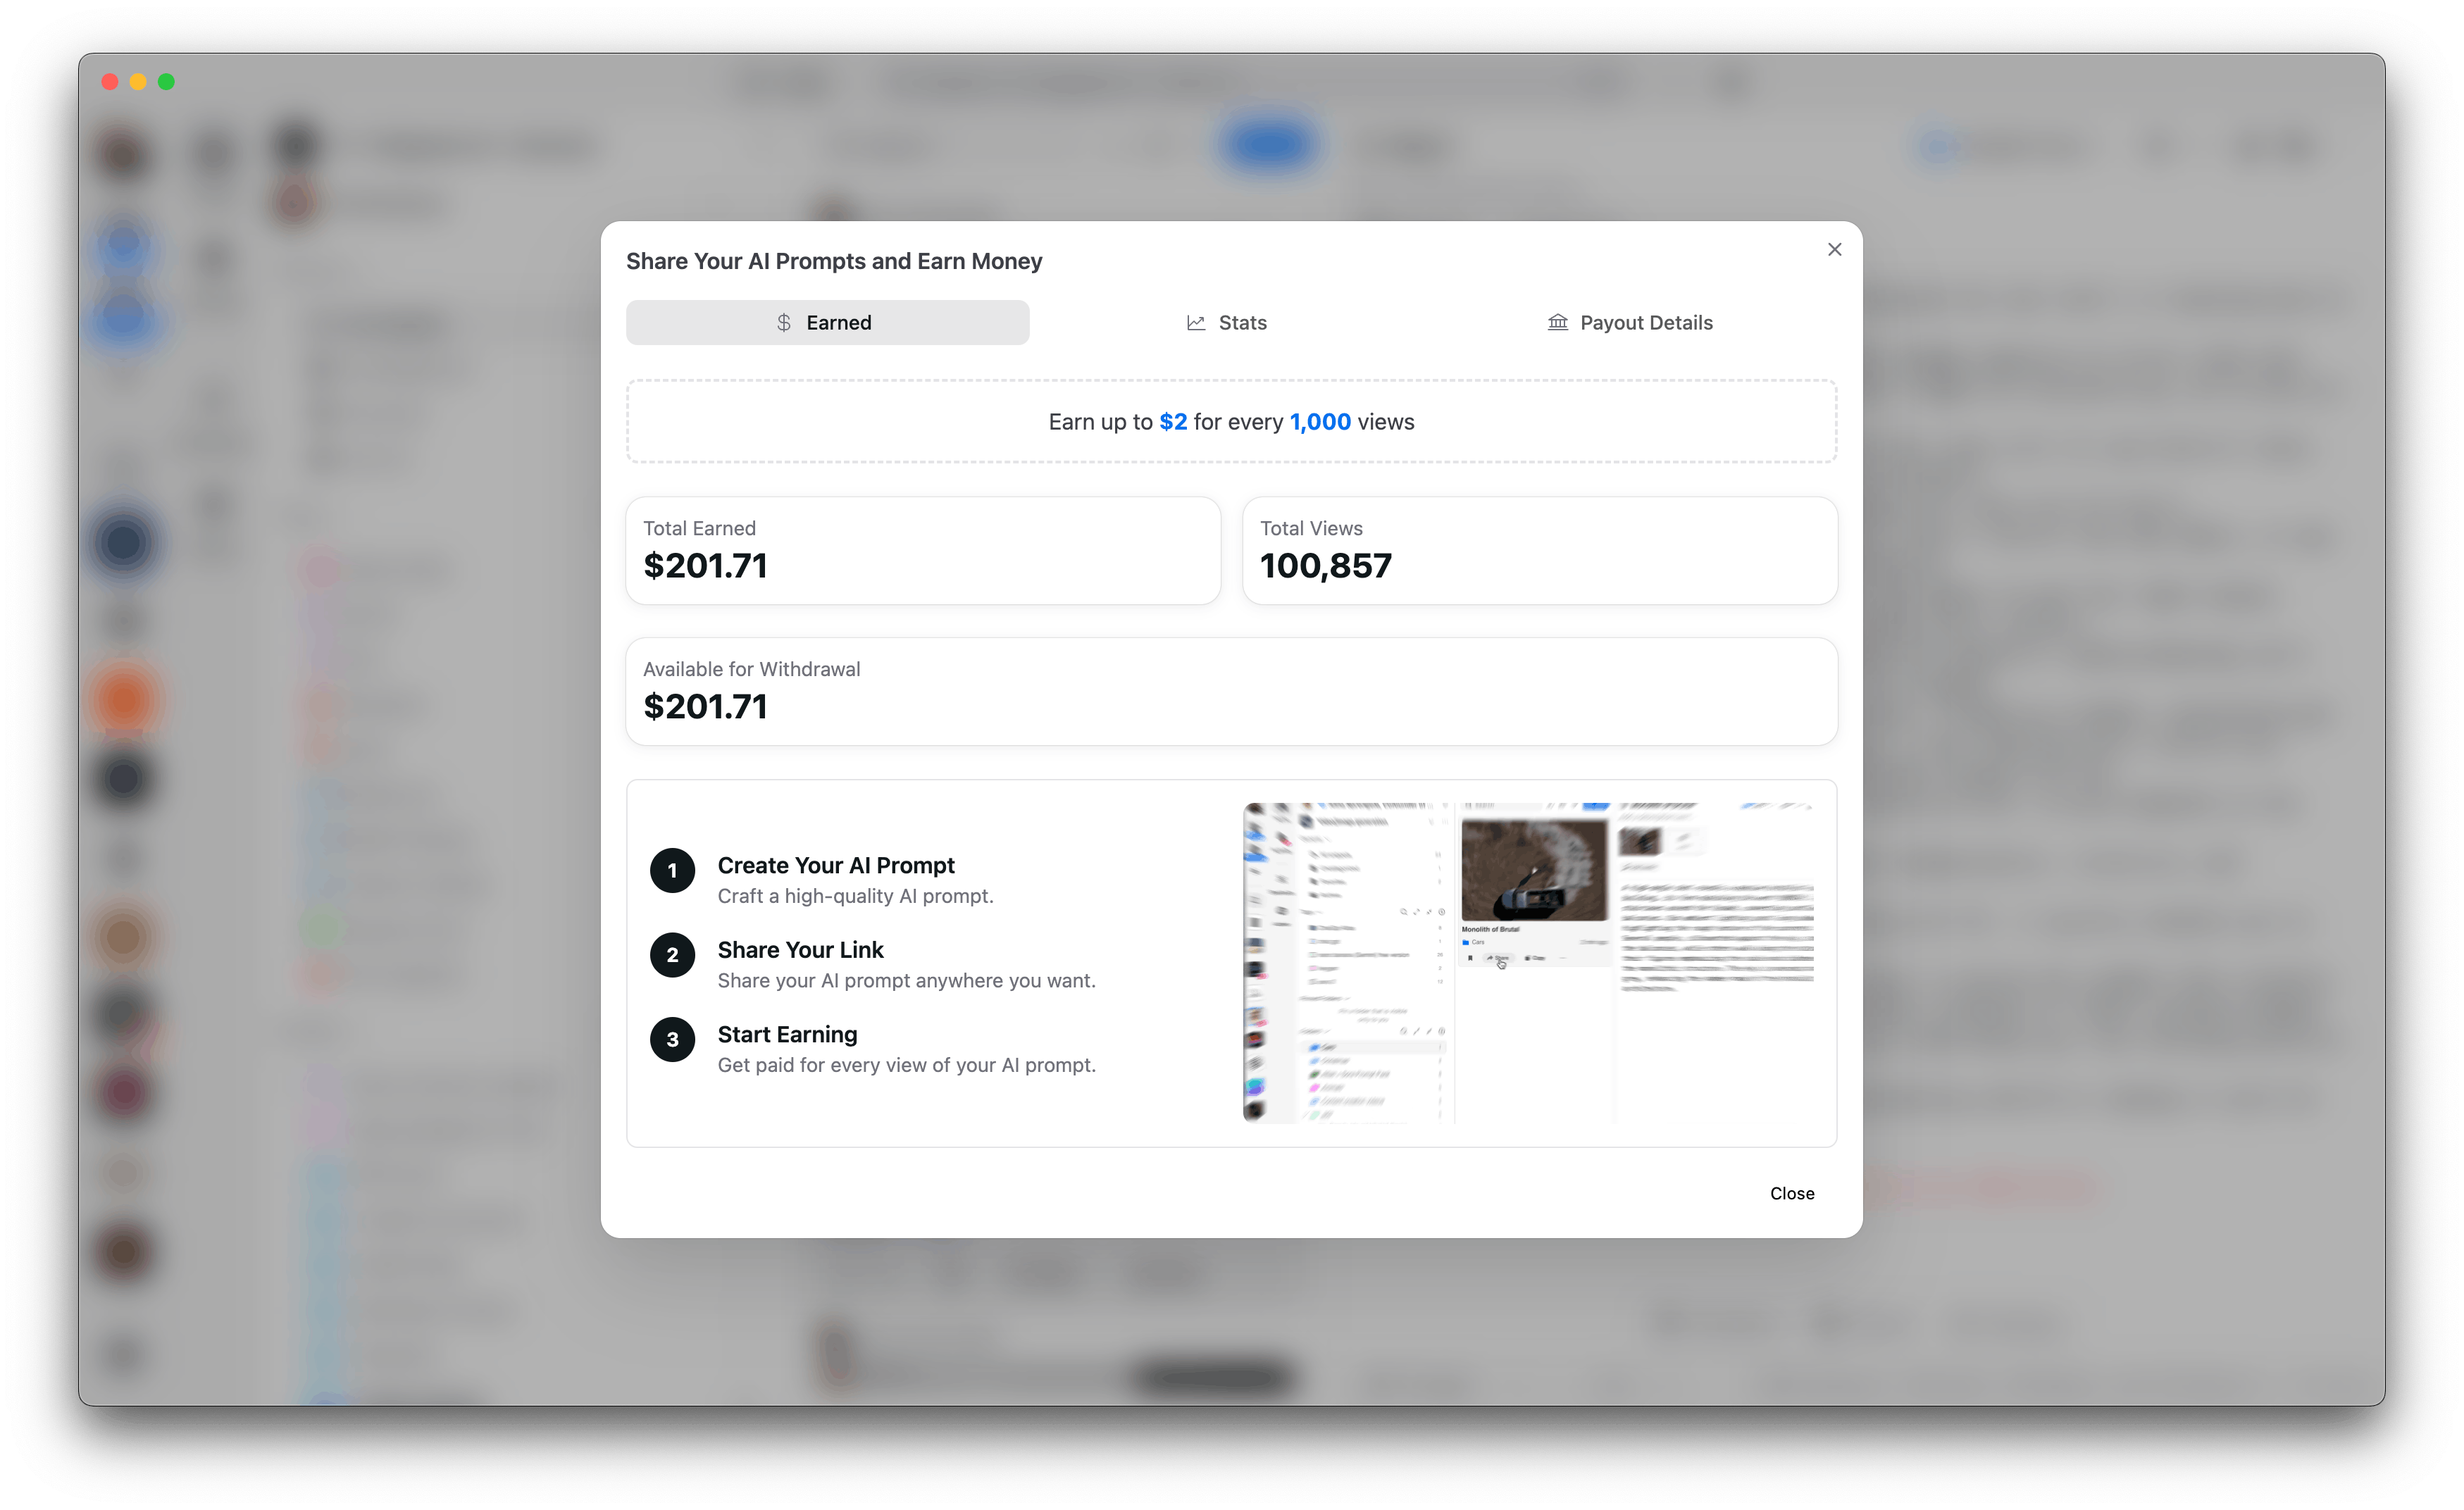Viewport: 2464px width, 1510px height.
Task: Click the number 3 step badge
Action: 672,1039
